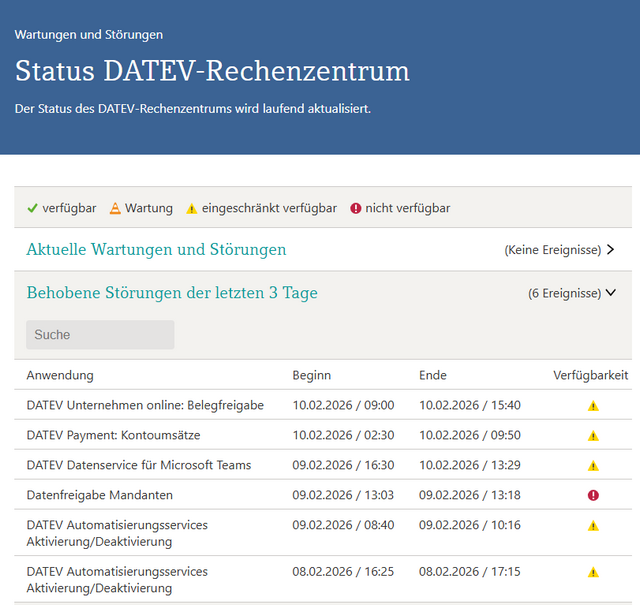Click the Behobene Störungen der letzten 3 Tage heading

pos(172,293)
